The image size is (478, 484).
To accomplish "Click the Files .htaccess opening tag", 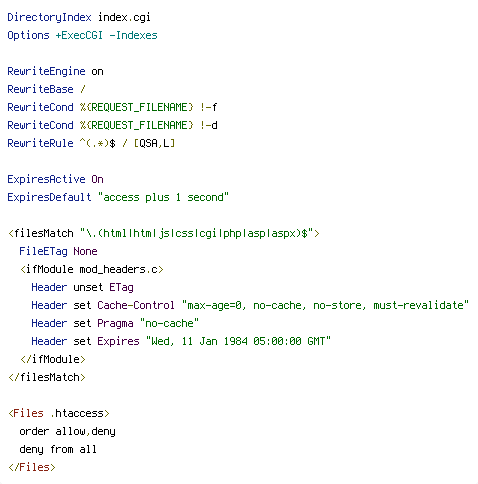I will tap(59, 413).
